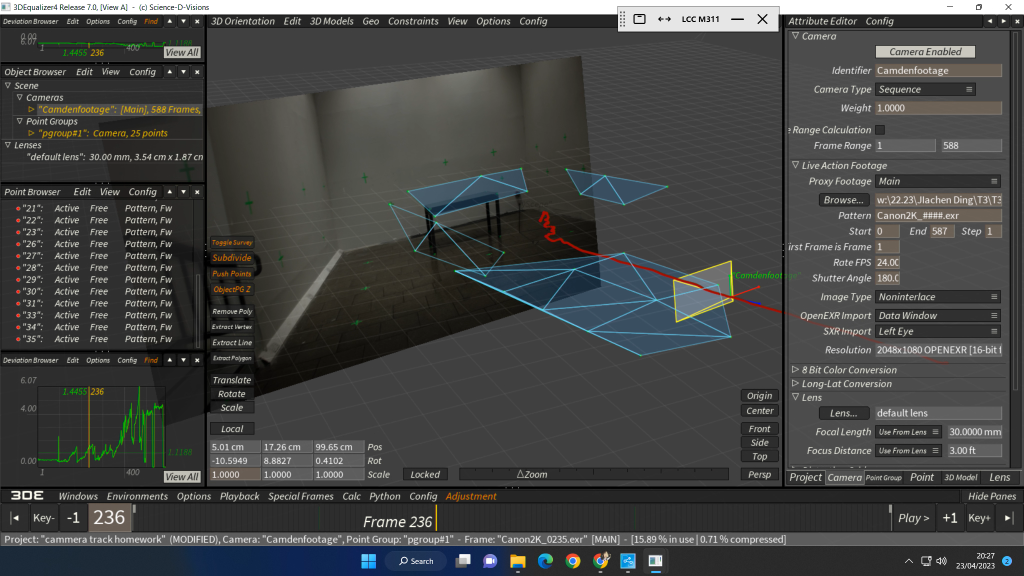Image resolution: width=1024 pixels, height=576 pixels.
Task: Expand the 8 Bit Color Conversion section
Action: tap(796, 370)
